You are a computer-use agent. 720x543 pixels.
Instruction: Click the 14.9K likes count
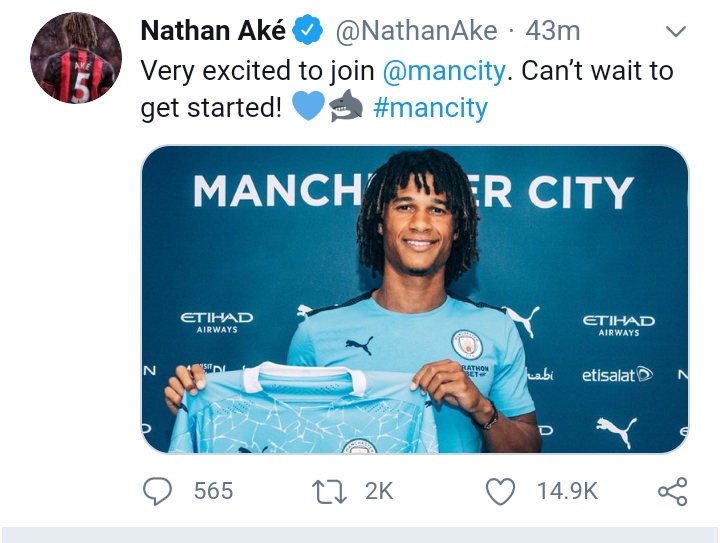coord(567,491)
